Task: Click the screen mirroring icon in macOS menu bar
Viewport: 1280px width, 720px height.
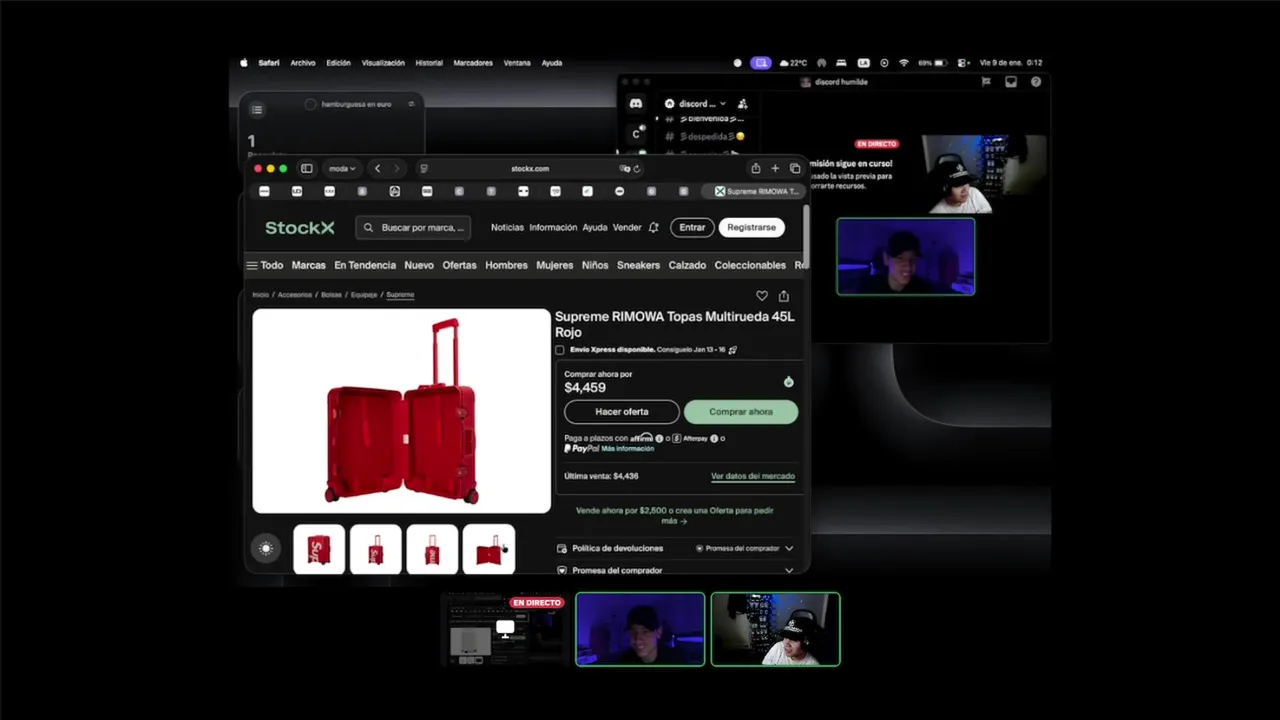Action: [761, 63]
